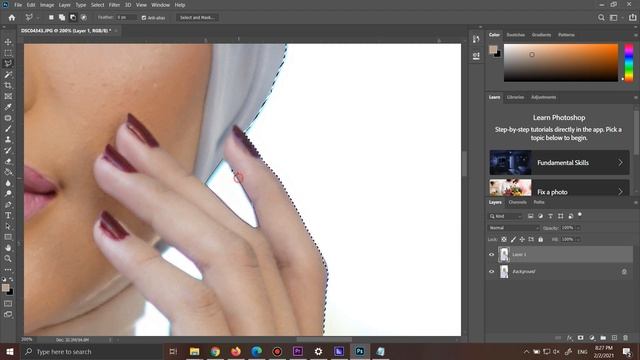Expand Fundamental Skills tutorials chevron
Screen dimensions: 640x360
coord(620,162)
